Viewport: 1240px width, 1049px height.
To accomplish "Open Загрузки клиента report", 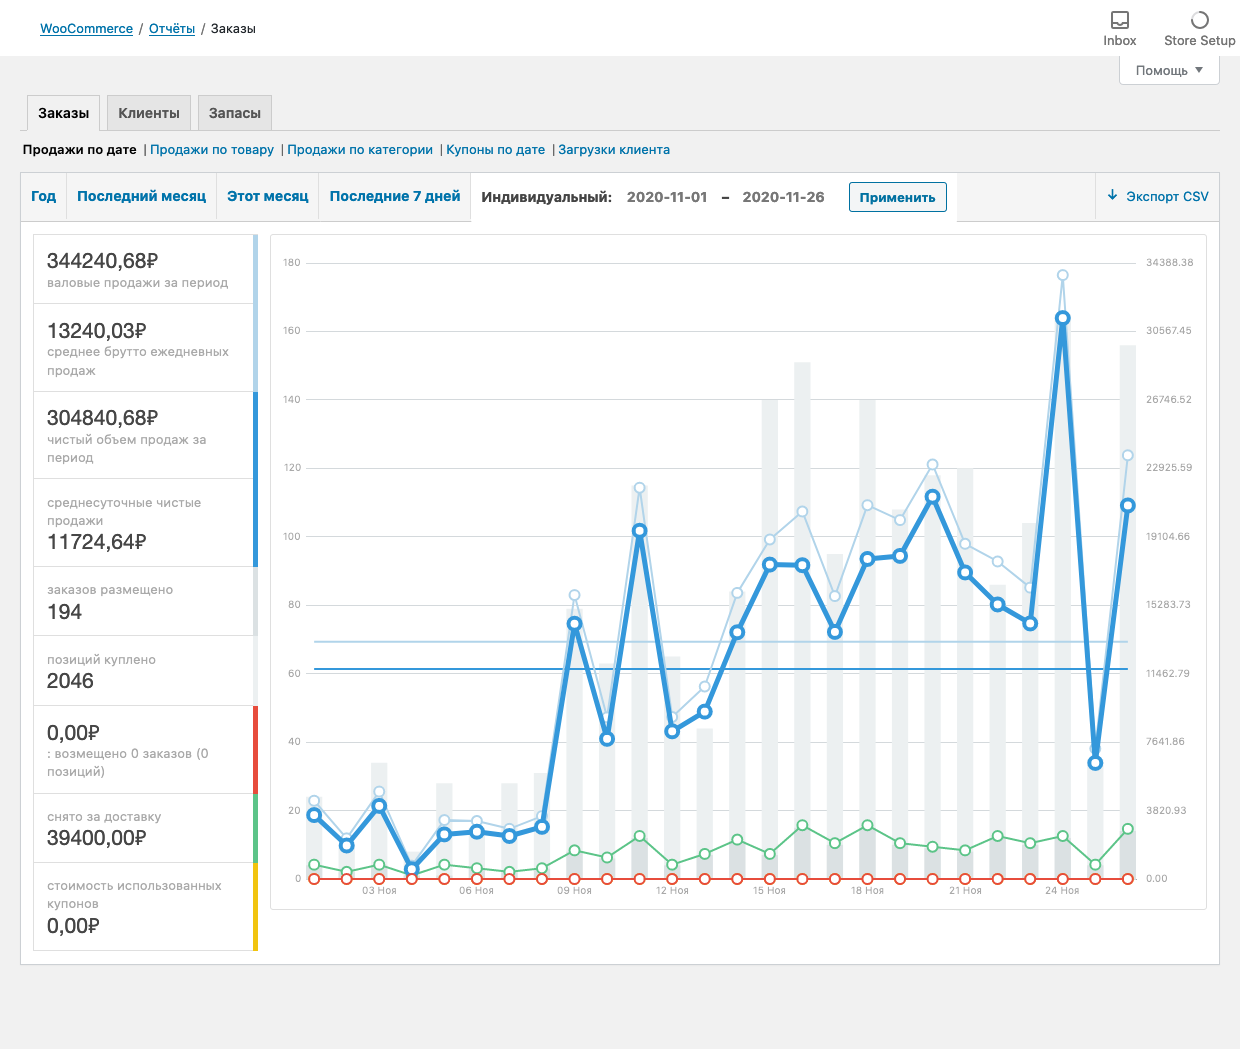I will [614, 150].
